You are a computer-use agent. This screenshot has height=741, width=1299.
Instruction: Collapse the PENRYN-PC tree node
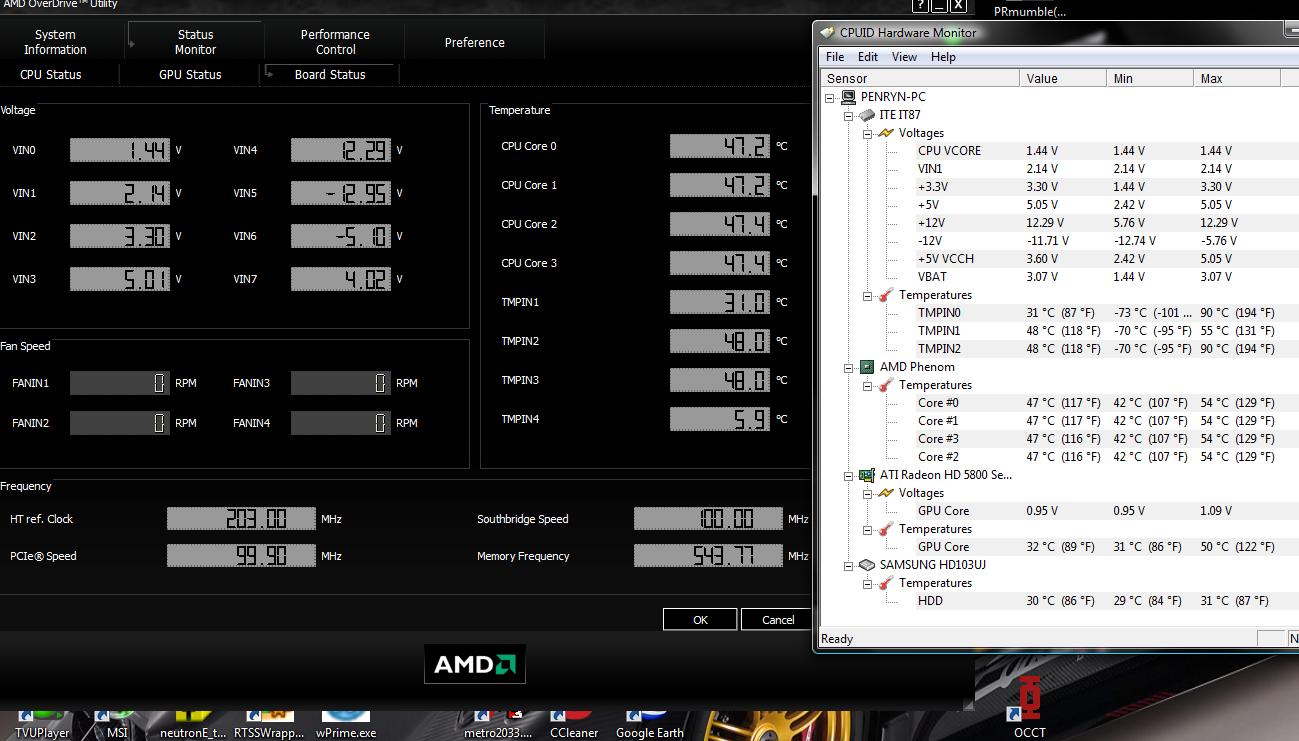point(830,98)
